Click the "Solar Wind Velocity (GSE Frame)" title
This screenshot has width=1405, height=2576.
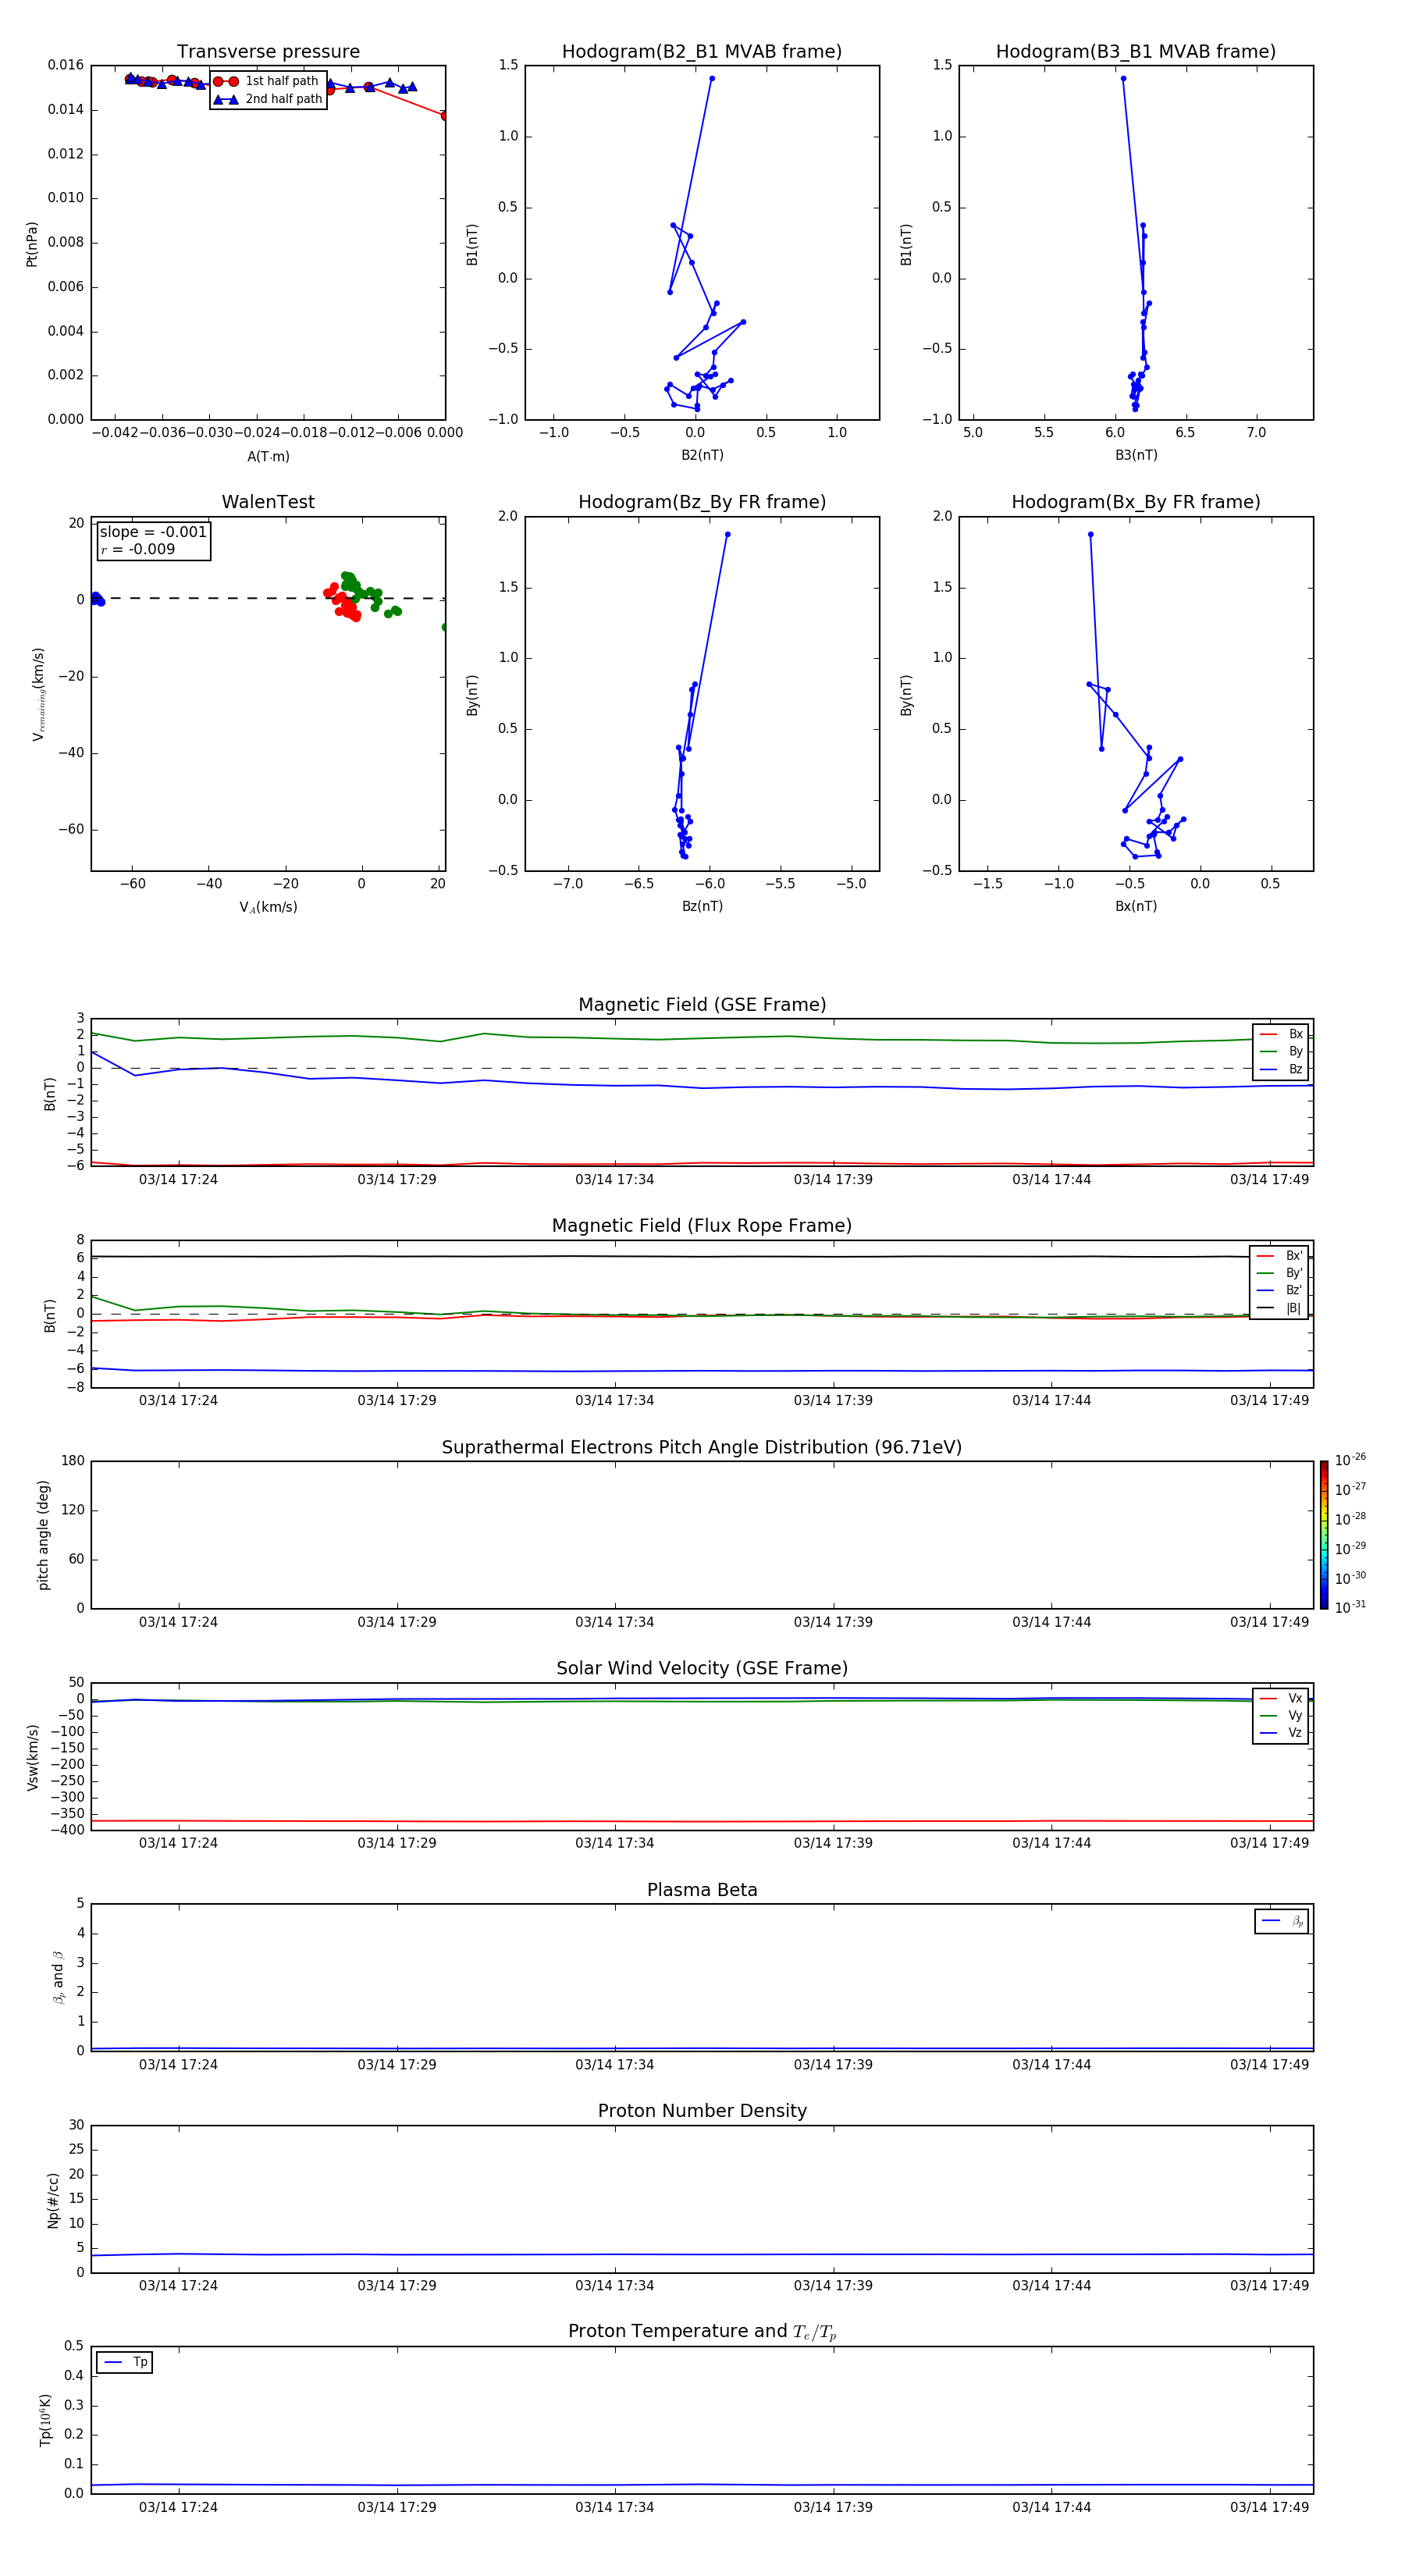click(702, 1669)
